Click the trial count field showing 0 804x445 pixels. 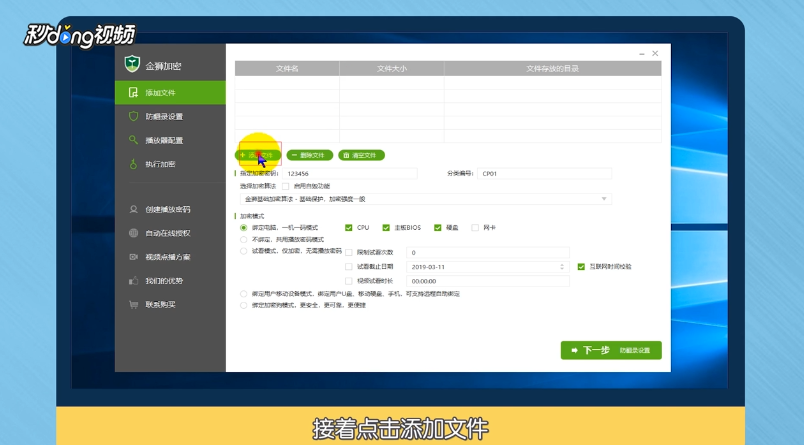pyautogui.click(x=488, y=252)
